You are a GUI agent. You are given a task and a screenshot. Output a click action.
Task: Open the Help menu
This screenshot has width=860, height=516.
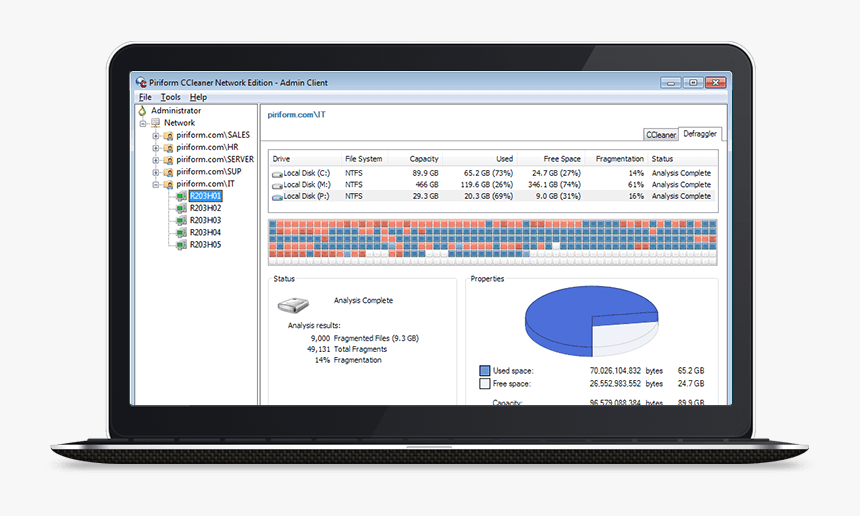[x=198, y=97]
